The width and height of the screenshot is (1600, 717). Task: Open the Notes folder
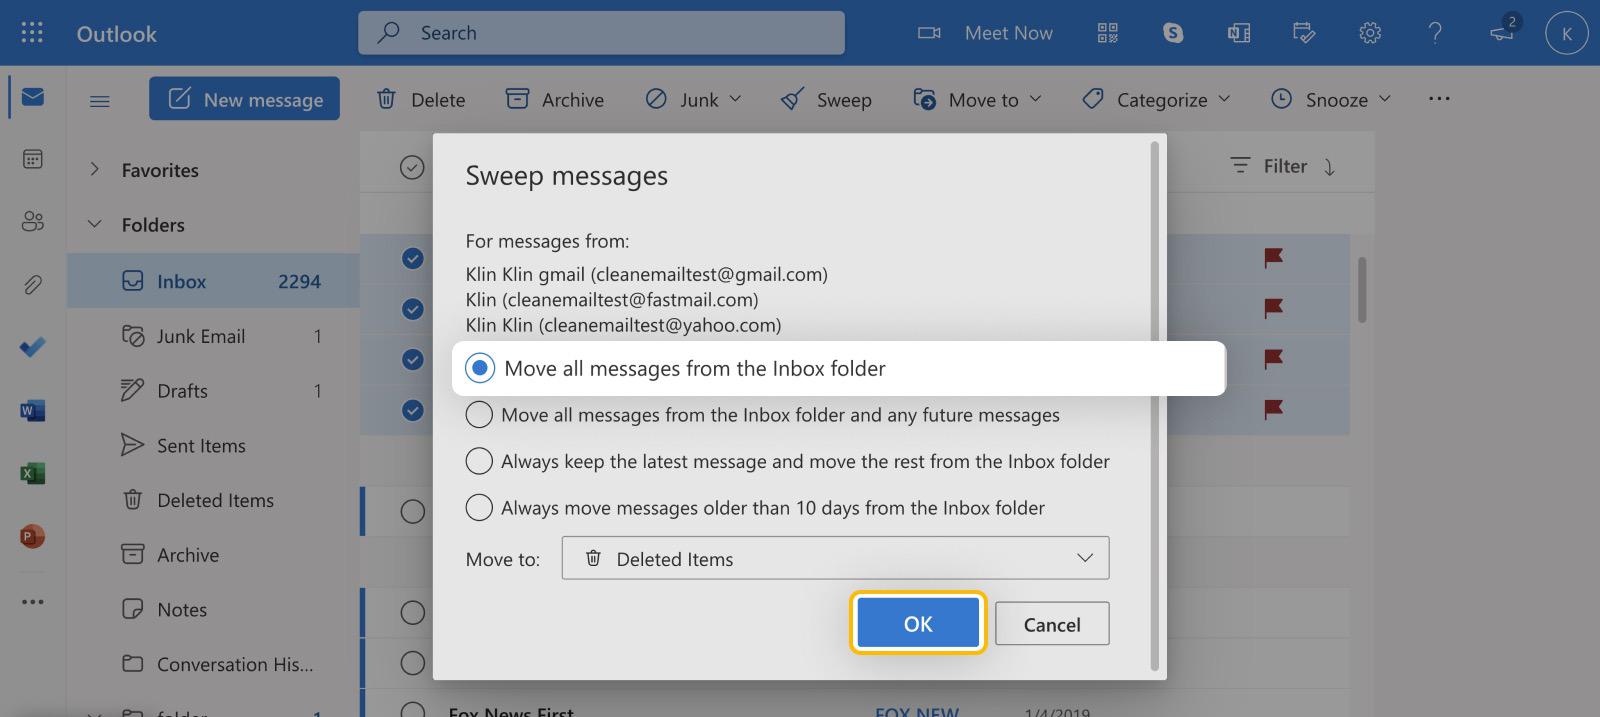point(213,609)
